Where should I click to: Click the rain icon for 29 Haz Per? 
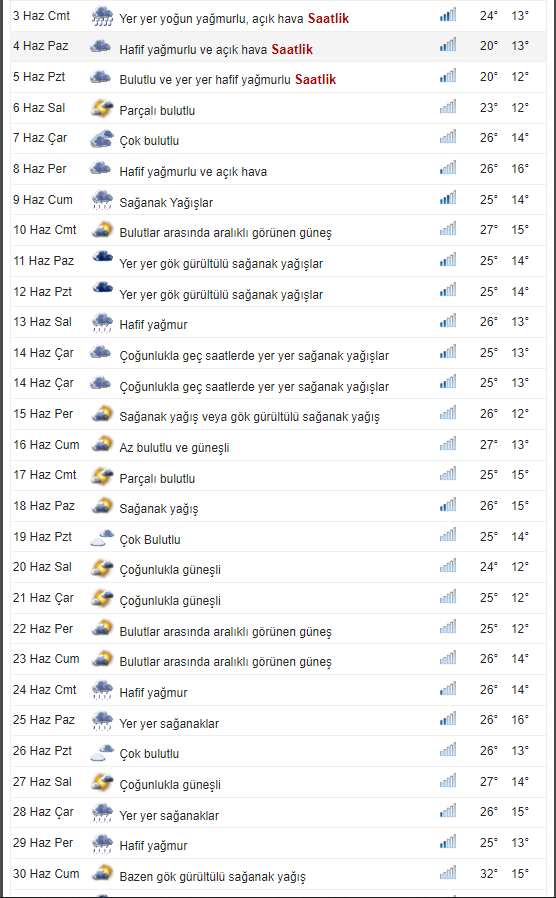[102, 843]
